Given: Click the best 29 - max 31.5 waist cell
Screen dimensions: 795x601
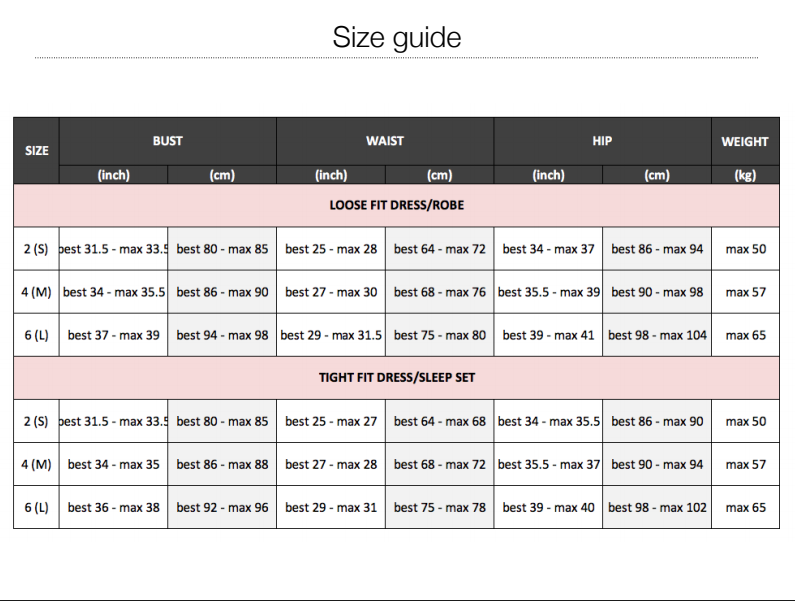Looking at the screenshot, I should pyautogui.click(x=331, y=335).
